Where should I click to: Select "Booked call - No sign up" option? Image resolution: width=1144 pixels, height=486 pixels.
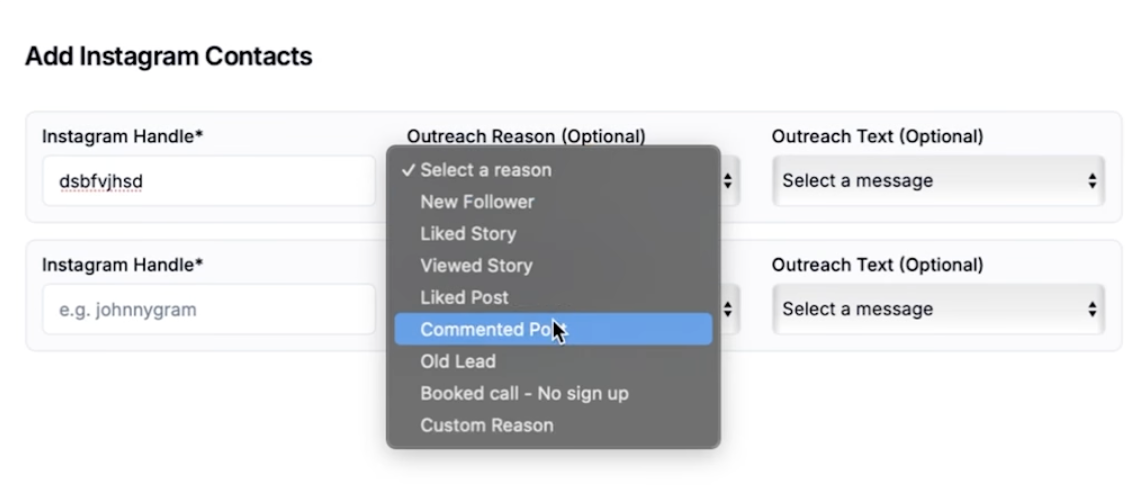pos(524,394)
